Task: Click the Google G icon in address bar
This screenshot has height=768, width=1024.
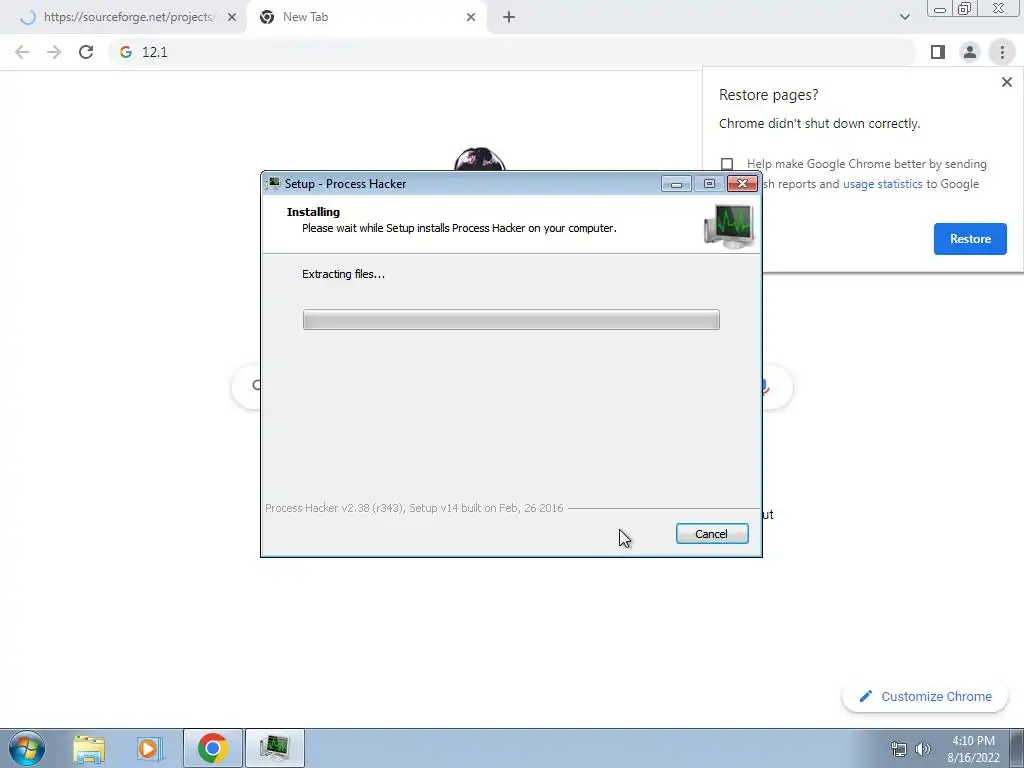Action: click(126, 52)
